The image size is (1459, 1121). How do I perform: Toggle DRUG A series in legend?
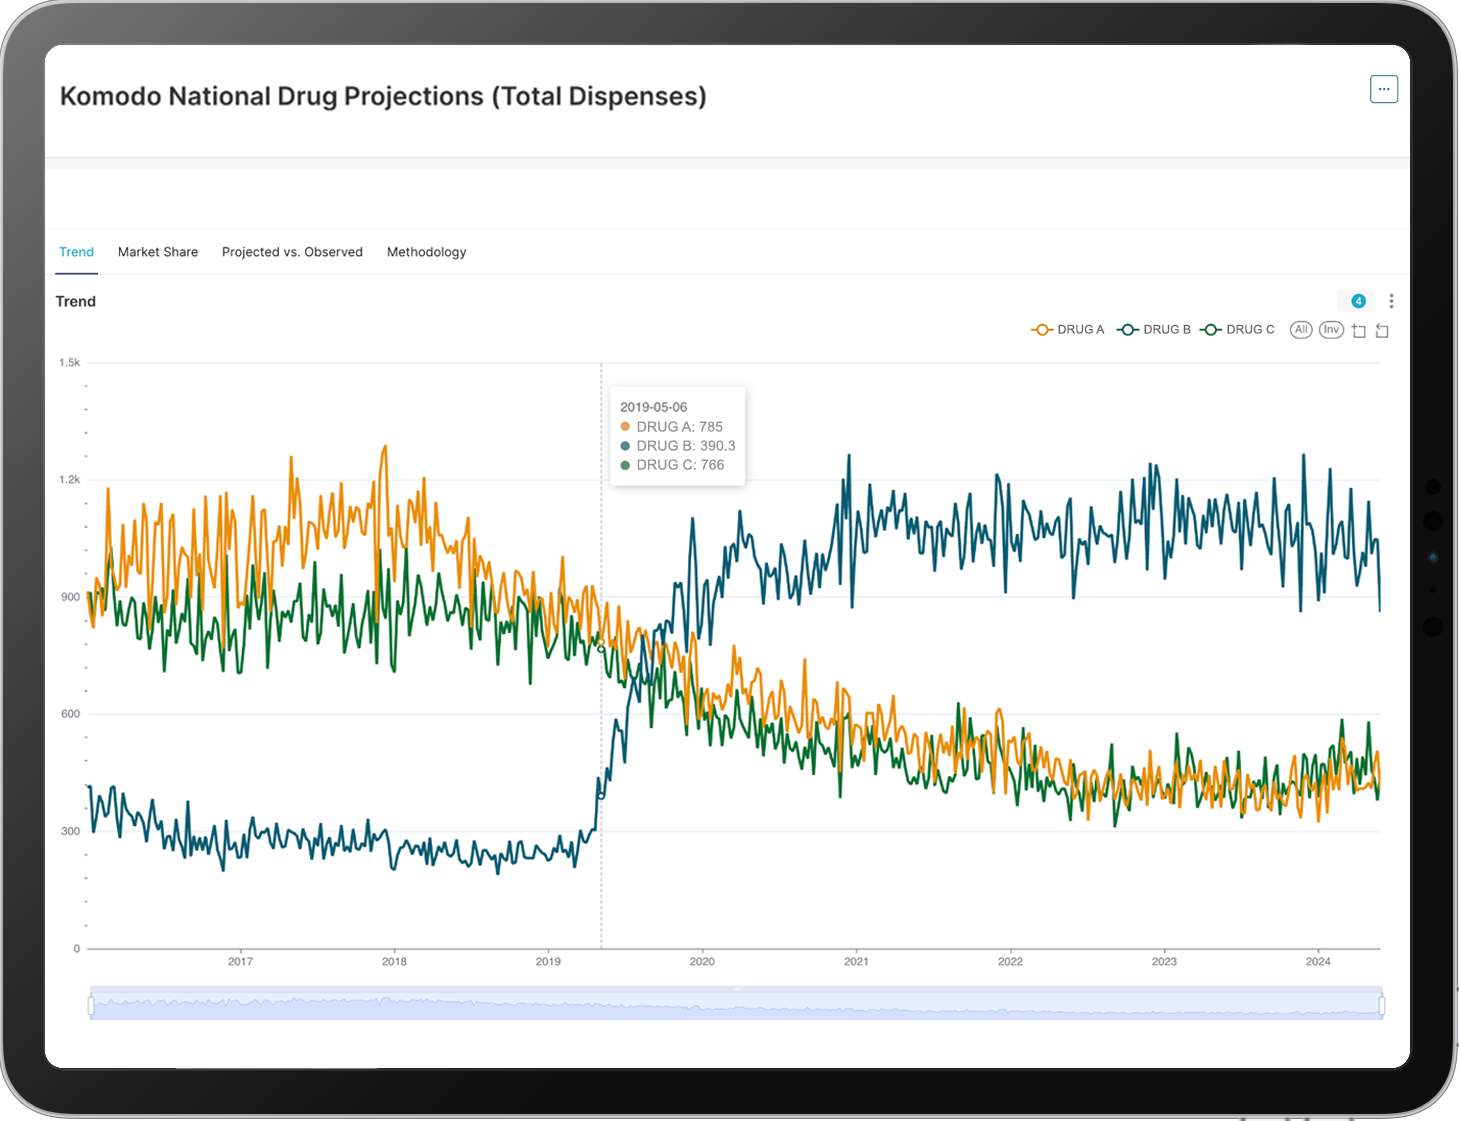pos(1068,329)
